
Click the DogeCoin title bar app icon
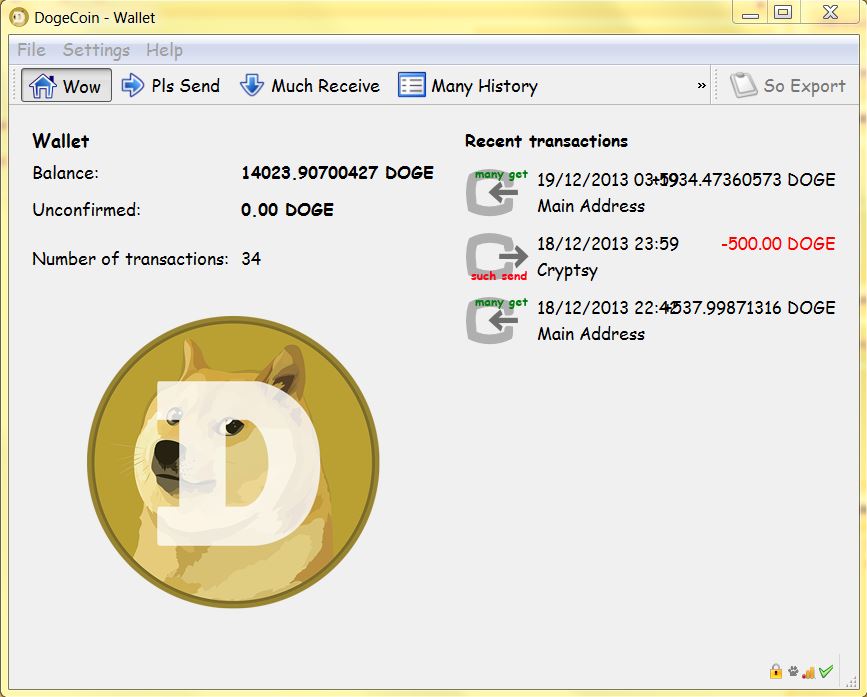18,17
